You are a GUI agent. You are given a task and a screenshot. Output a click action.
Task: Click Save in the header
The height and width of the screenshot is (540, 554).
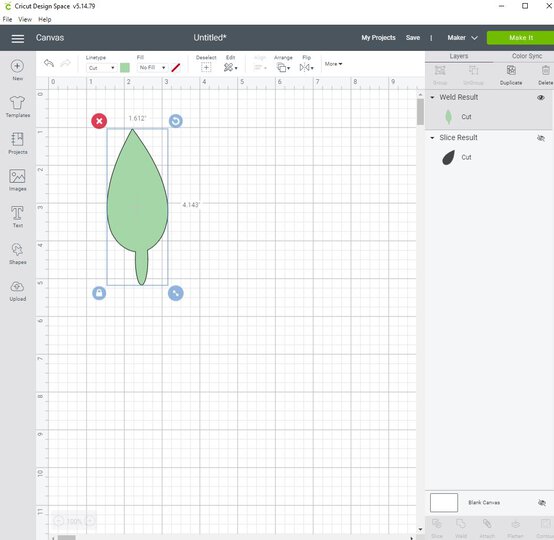click(413, 38)
